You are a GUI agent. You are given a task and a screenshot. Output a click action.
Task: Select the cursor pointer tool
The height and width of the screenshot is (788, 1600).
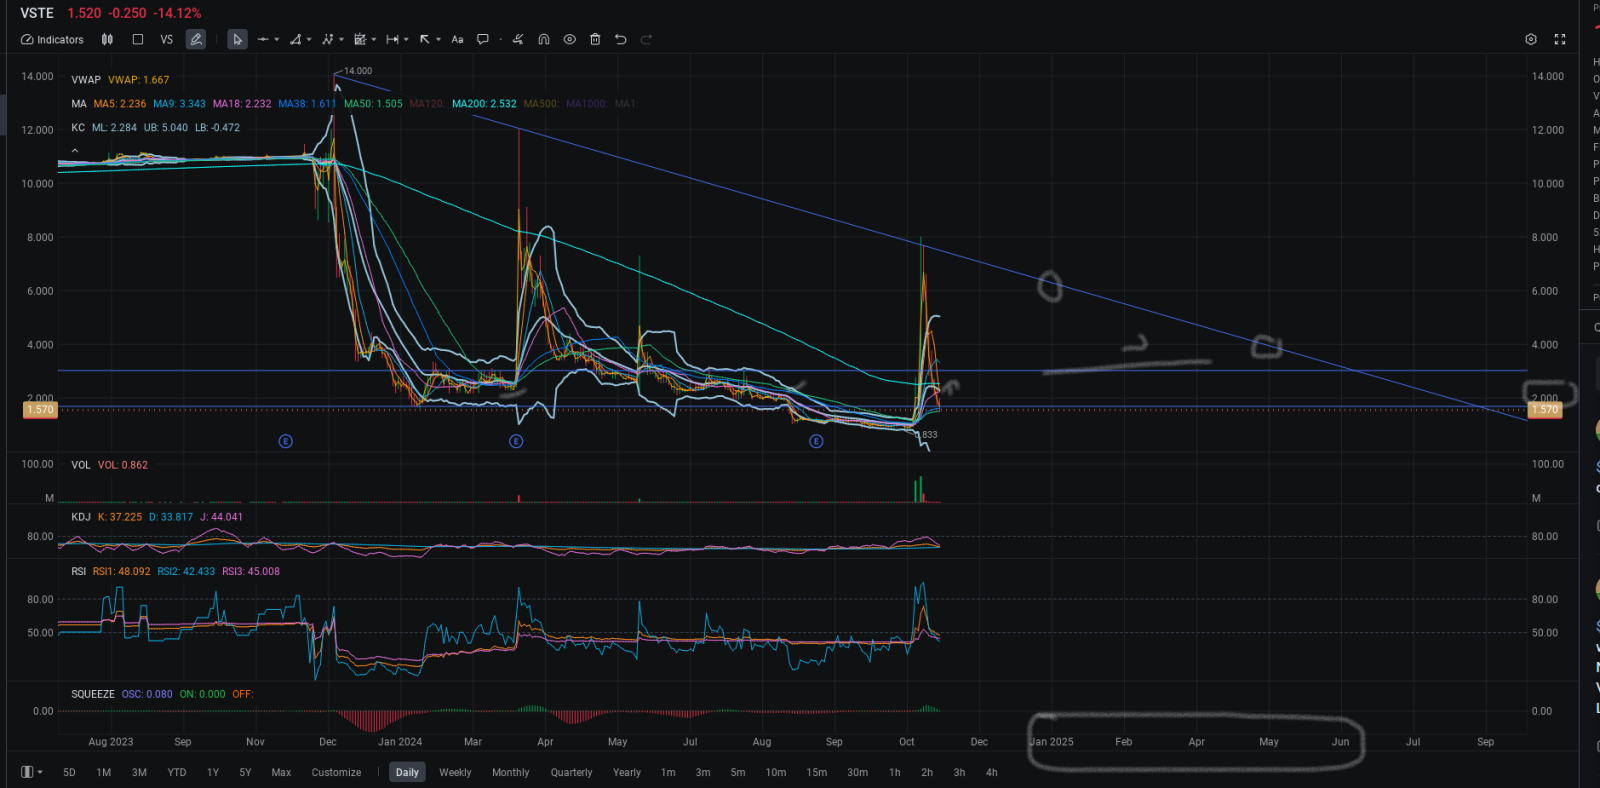click(x=237, y=40)
